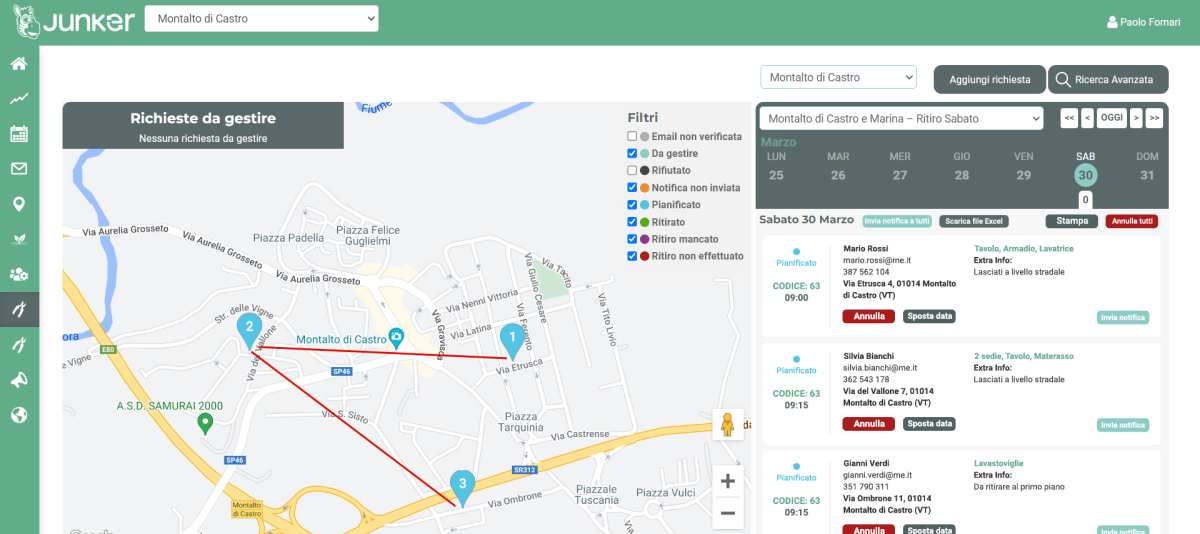Cancel Silvia Bianchi's request with Annulla

point(869,424)
